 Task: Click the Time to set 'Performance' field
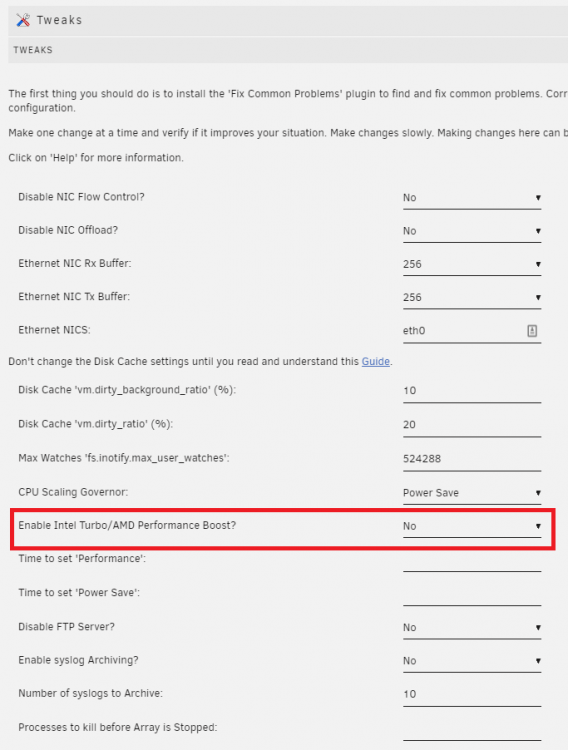[472, 561]
